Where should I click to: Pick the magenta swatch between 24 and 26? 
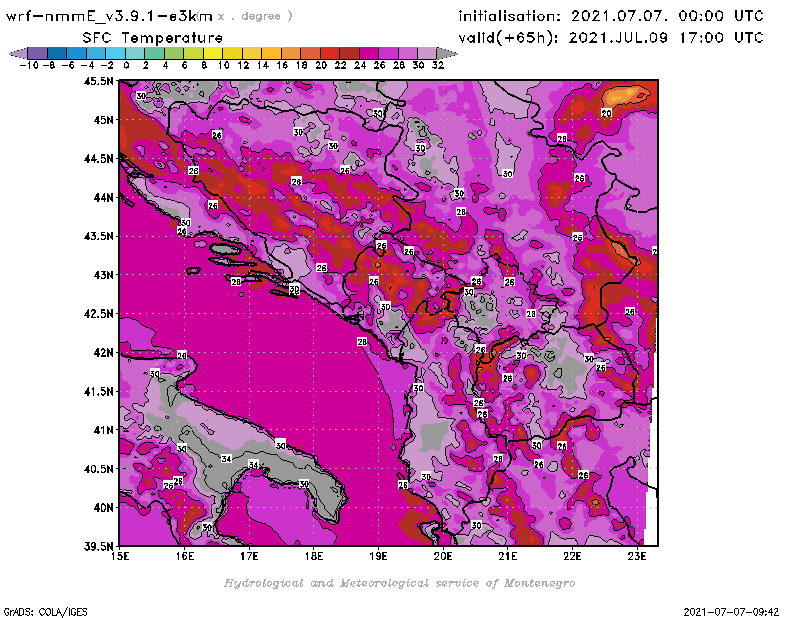[368, 53]
